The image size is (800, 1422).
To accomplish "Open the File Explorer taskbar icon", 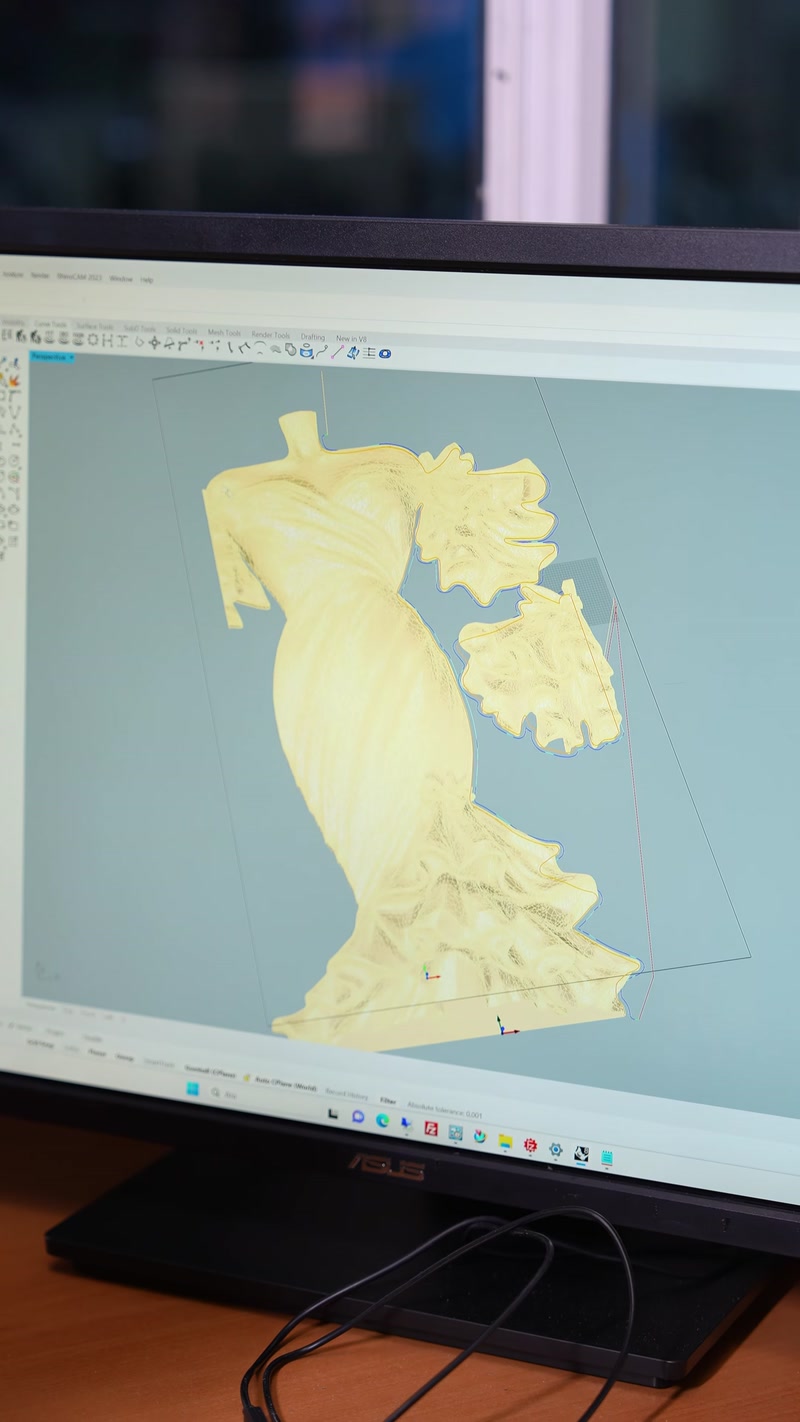I will pos(505,1141).
